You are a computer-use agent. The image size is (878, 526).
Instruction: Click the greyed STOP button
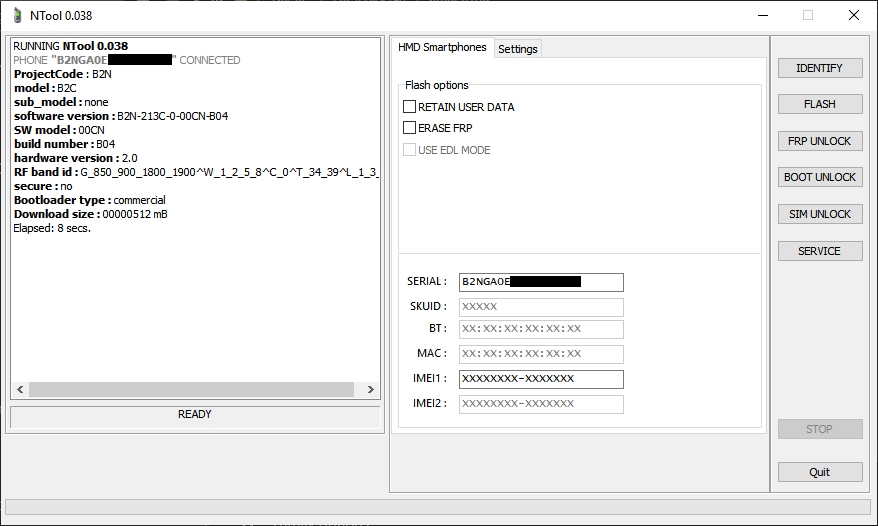tap(820, 429)
